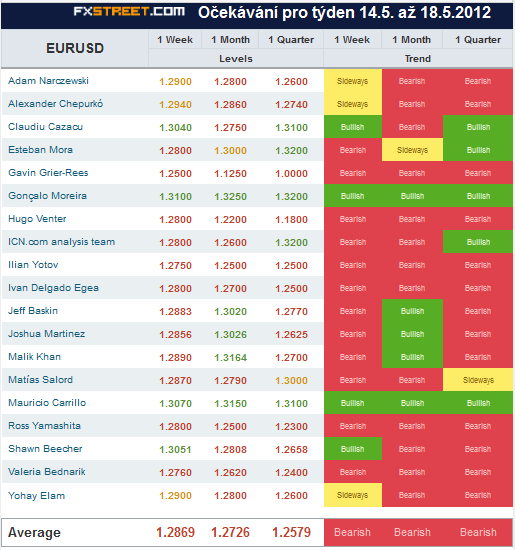The height and width of the screenshot is (550, 515).
Task: Click the FXStreet.com logo
Action: 129,12
